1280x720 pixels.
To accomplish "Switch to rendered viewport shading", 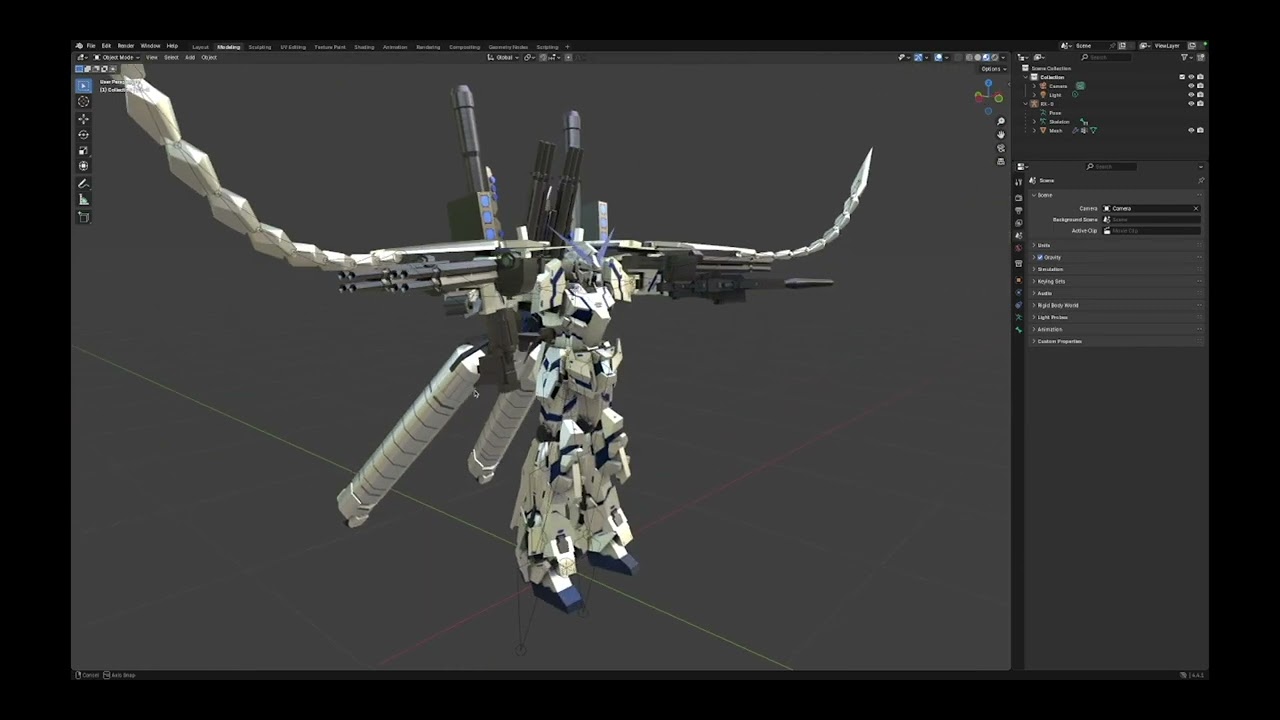I will pyautogui.click(x=994, y=57).
